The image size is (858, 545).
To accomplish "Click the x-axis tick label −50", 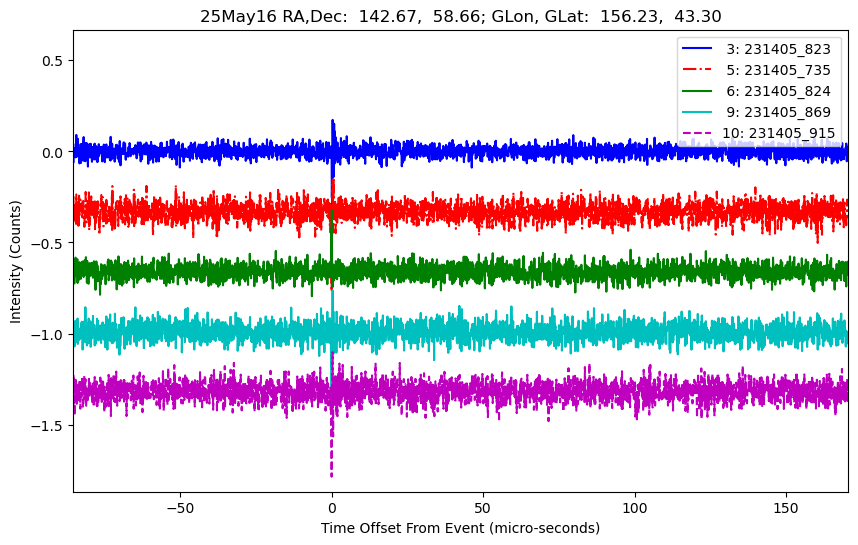I will pos(180,507).
